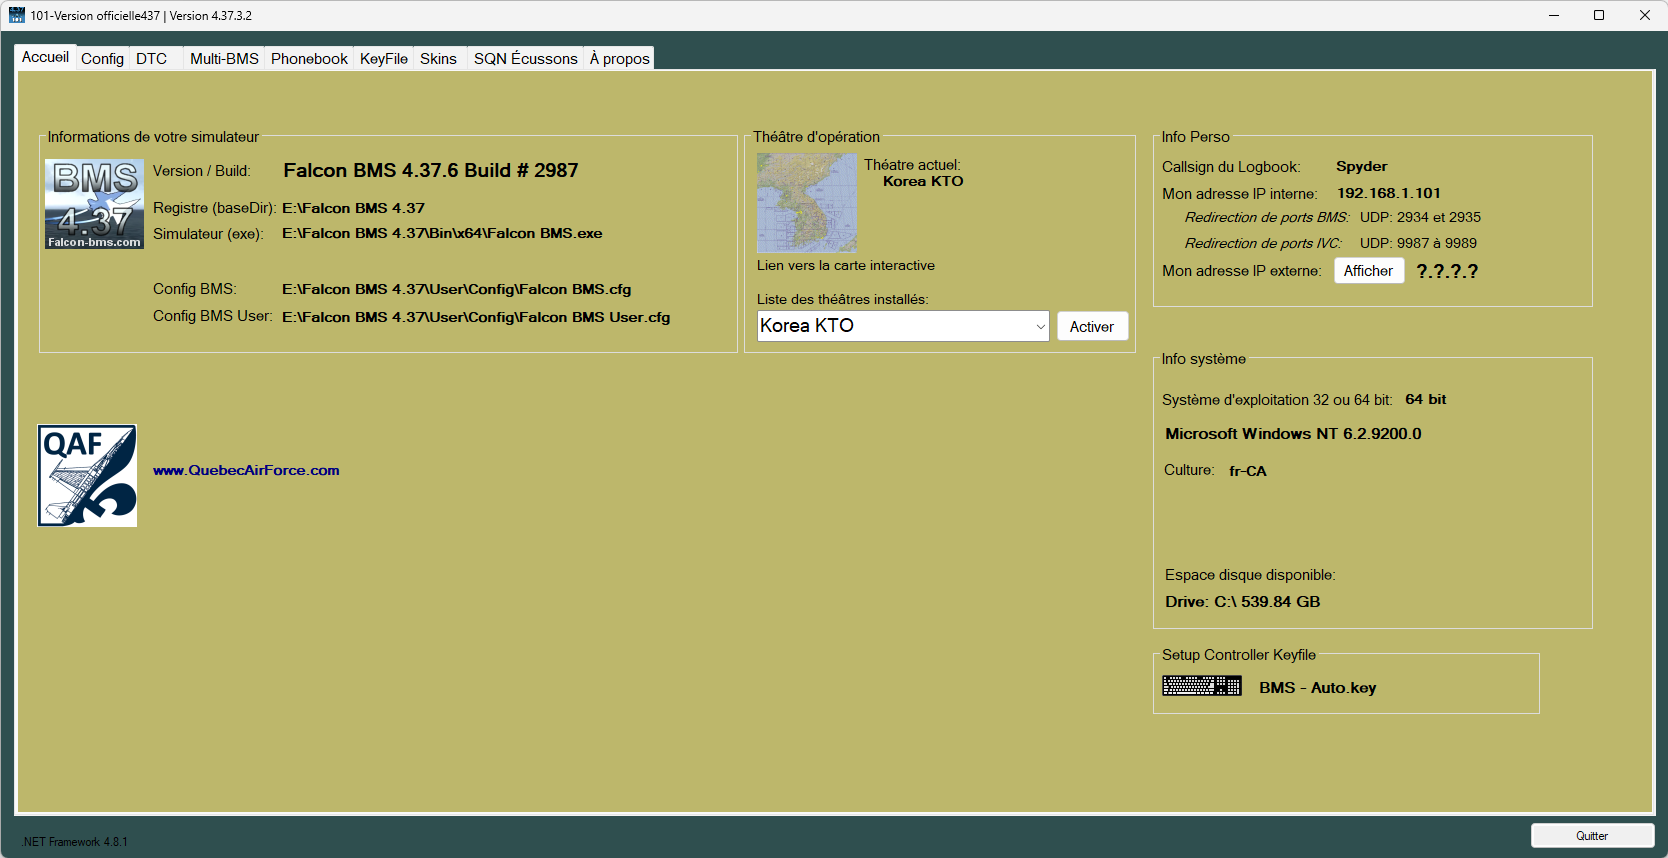Click the .NET Framework 4.8.1 status text

pyautogui.click(x=75, y=842)
